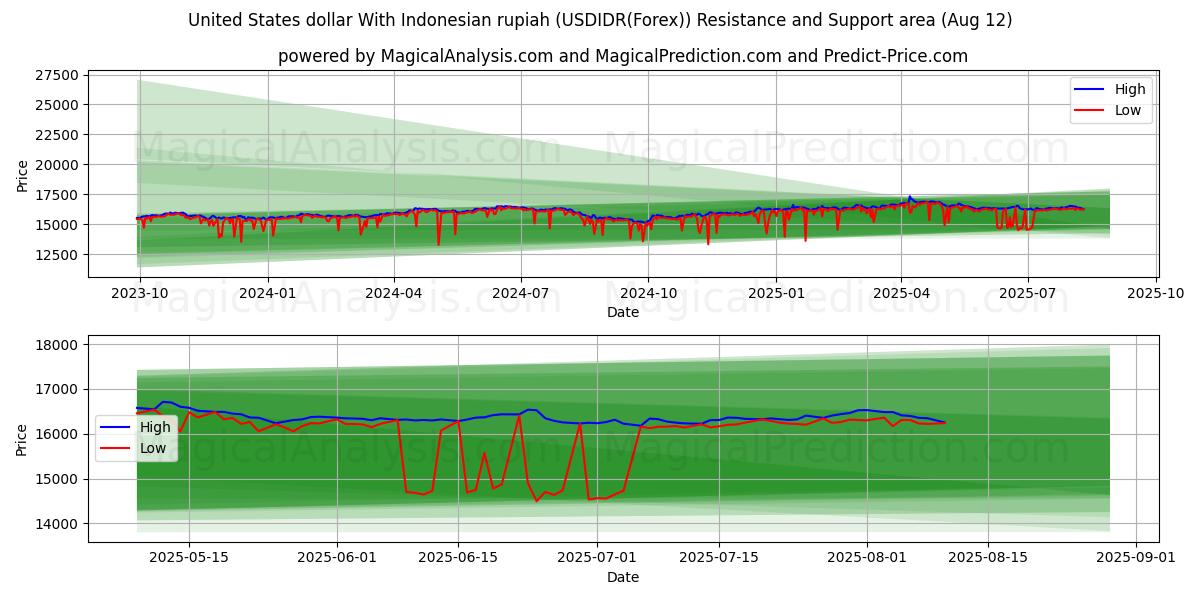Viewport: 1200px width, 600px height.
Task: Click 'Low' in the bottom chart legend
Action: [x=153, y=448]
